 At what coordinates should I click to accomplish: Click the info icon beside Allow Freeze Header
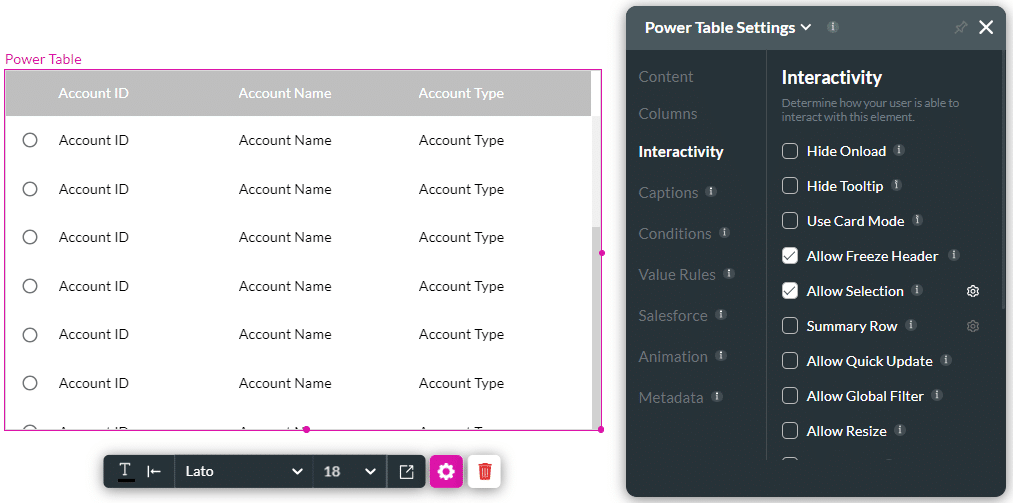[x=954, y=256]
